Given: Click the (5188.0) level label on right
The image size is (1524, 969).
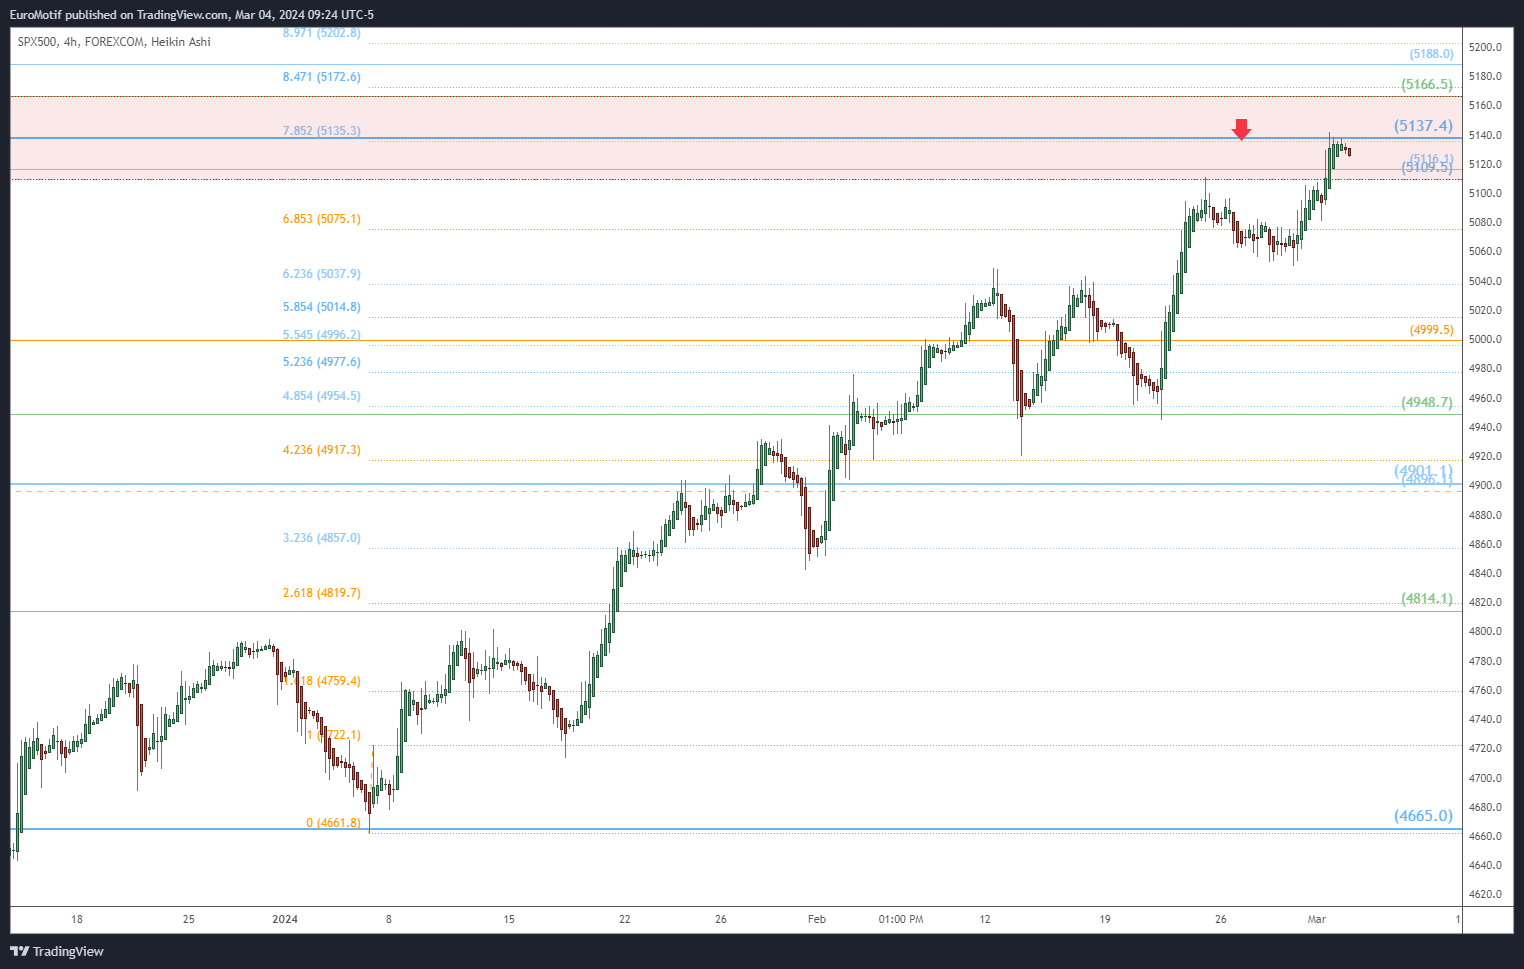Looking at the screenshot, I should 1431,54.
